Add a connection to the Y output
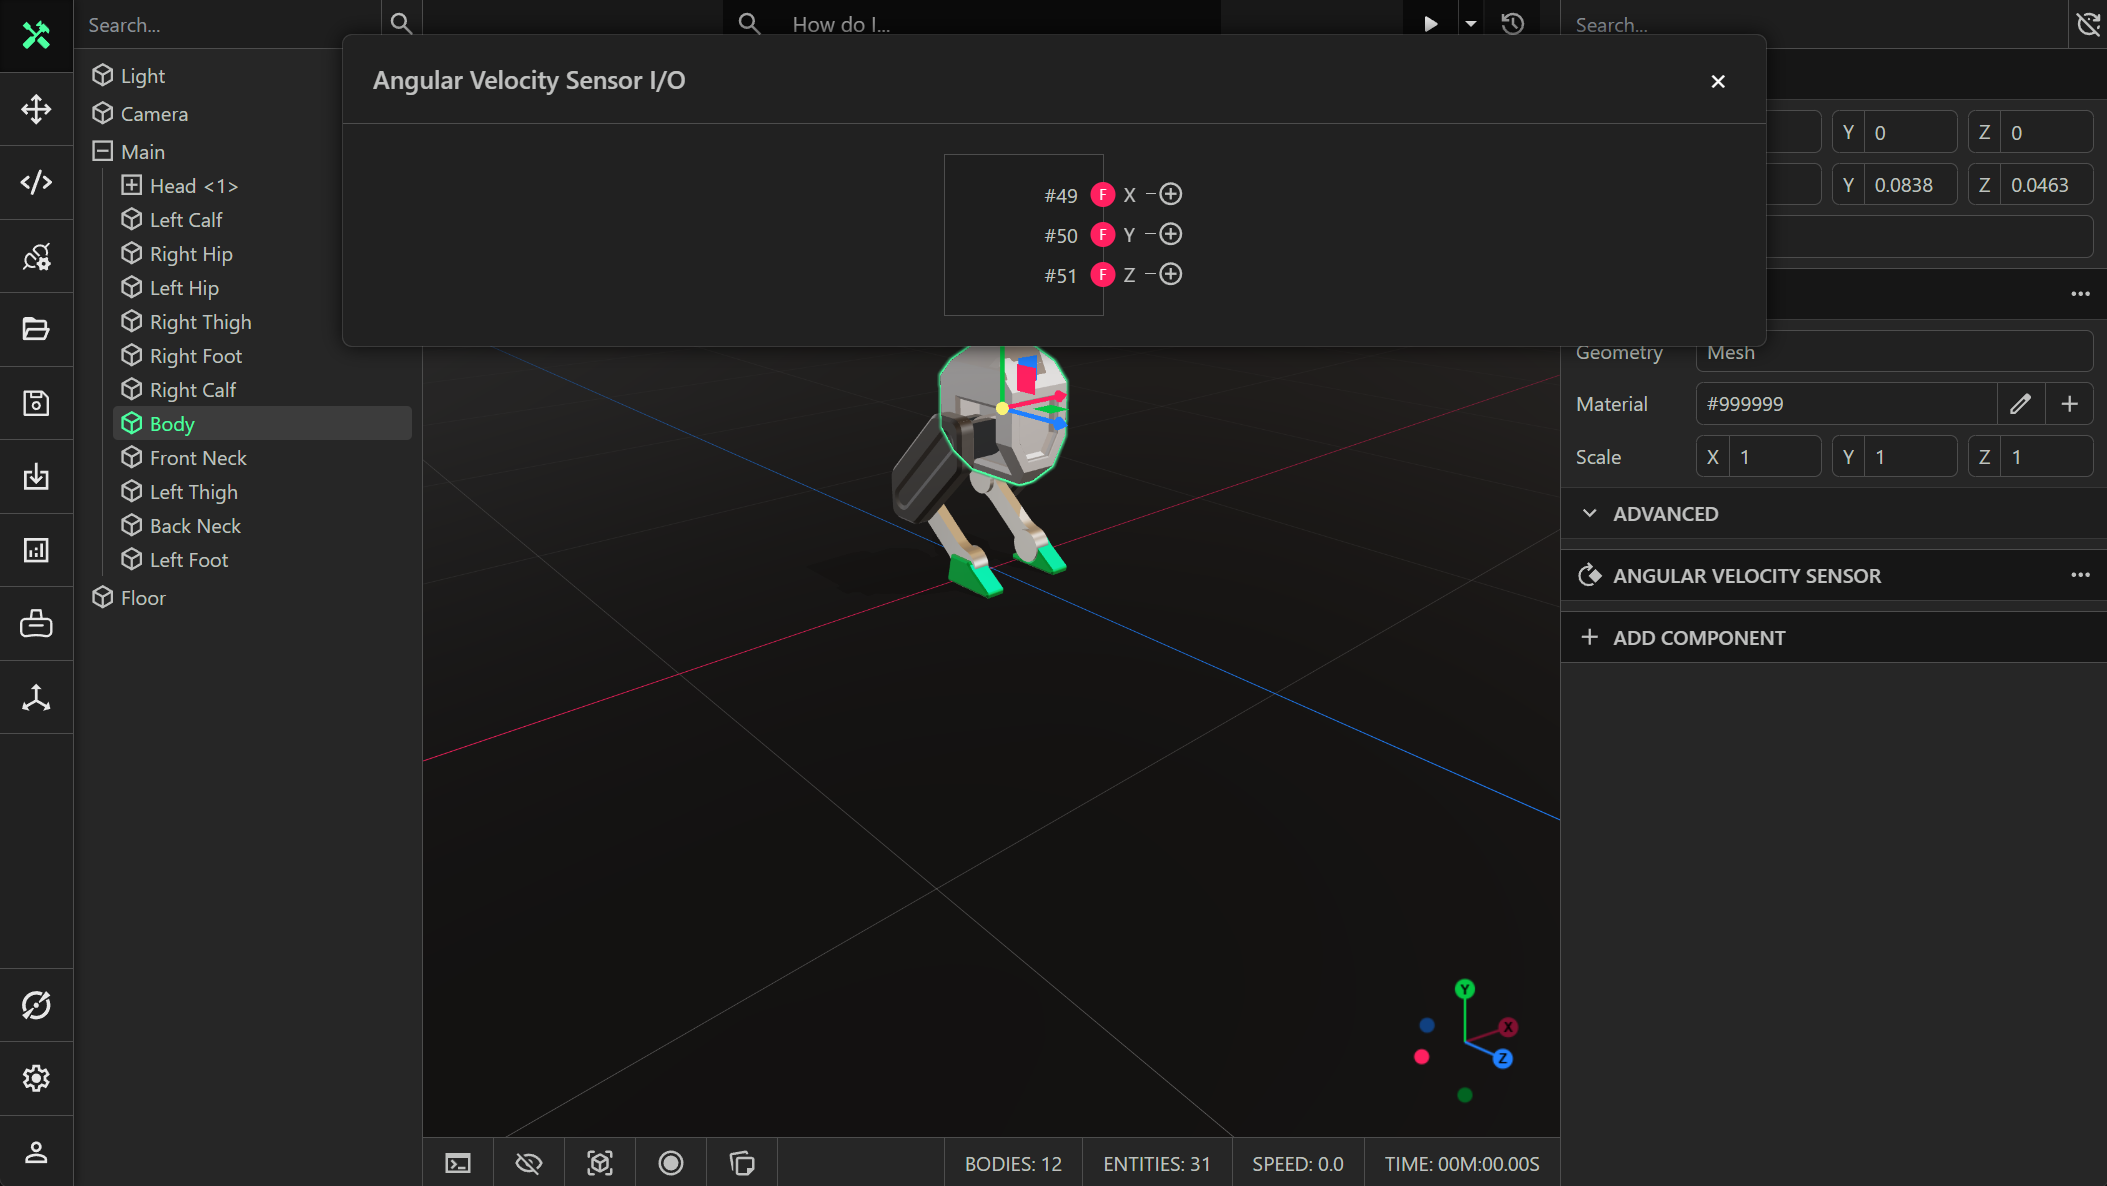 (1171, 234)
